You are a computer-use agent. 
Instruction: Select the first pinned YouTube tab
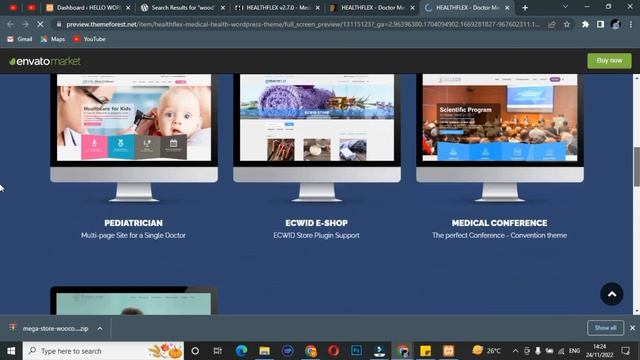point(13,8)
